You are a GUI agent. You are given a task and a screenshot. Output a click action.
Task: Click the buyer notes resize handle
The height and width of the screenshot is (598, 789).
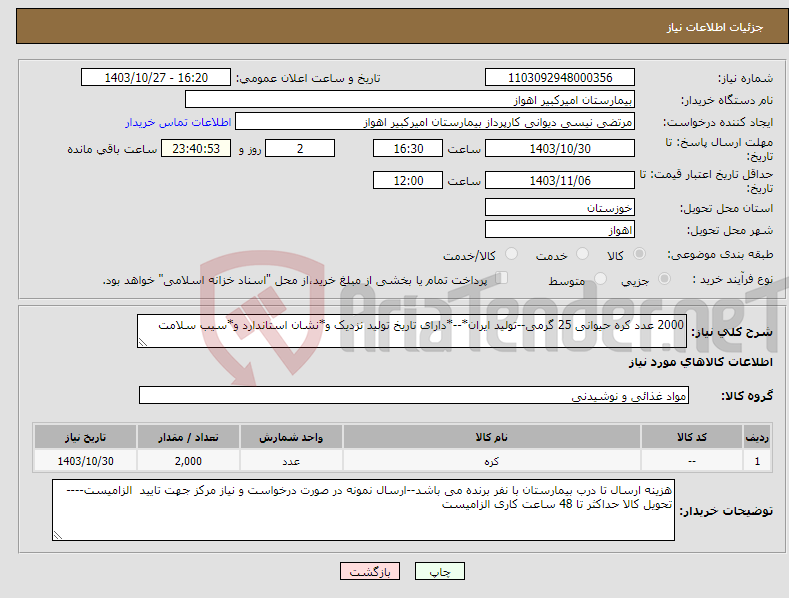click(x=58, y=535)
